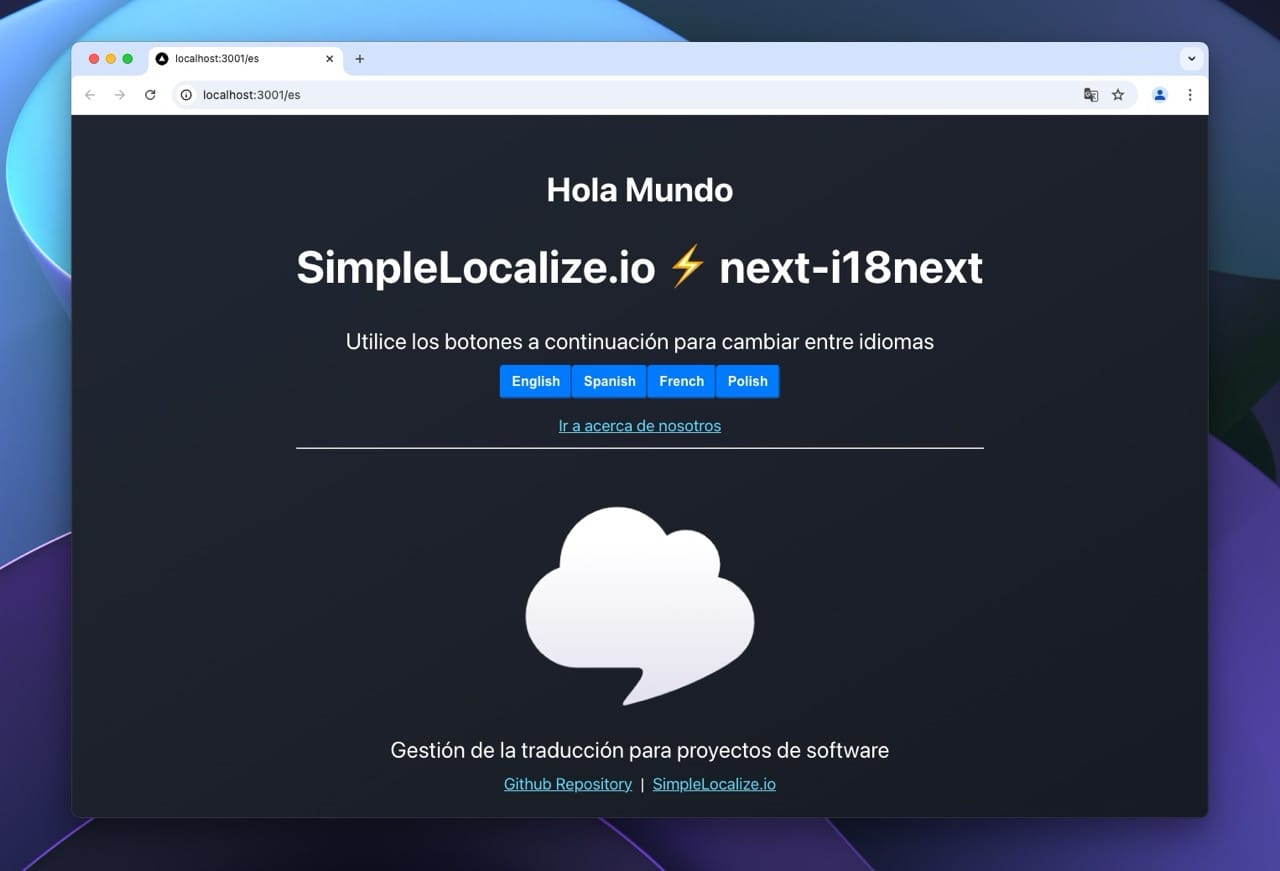
Task: Switch language to French
Action: [x=682, y=381]
